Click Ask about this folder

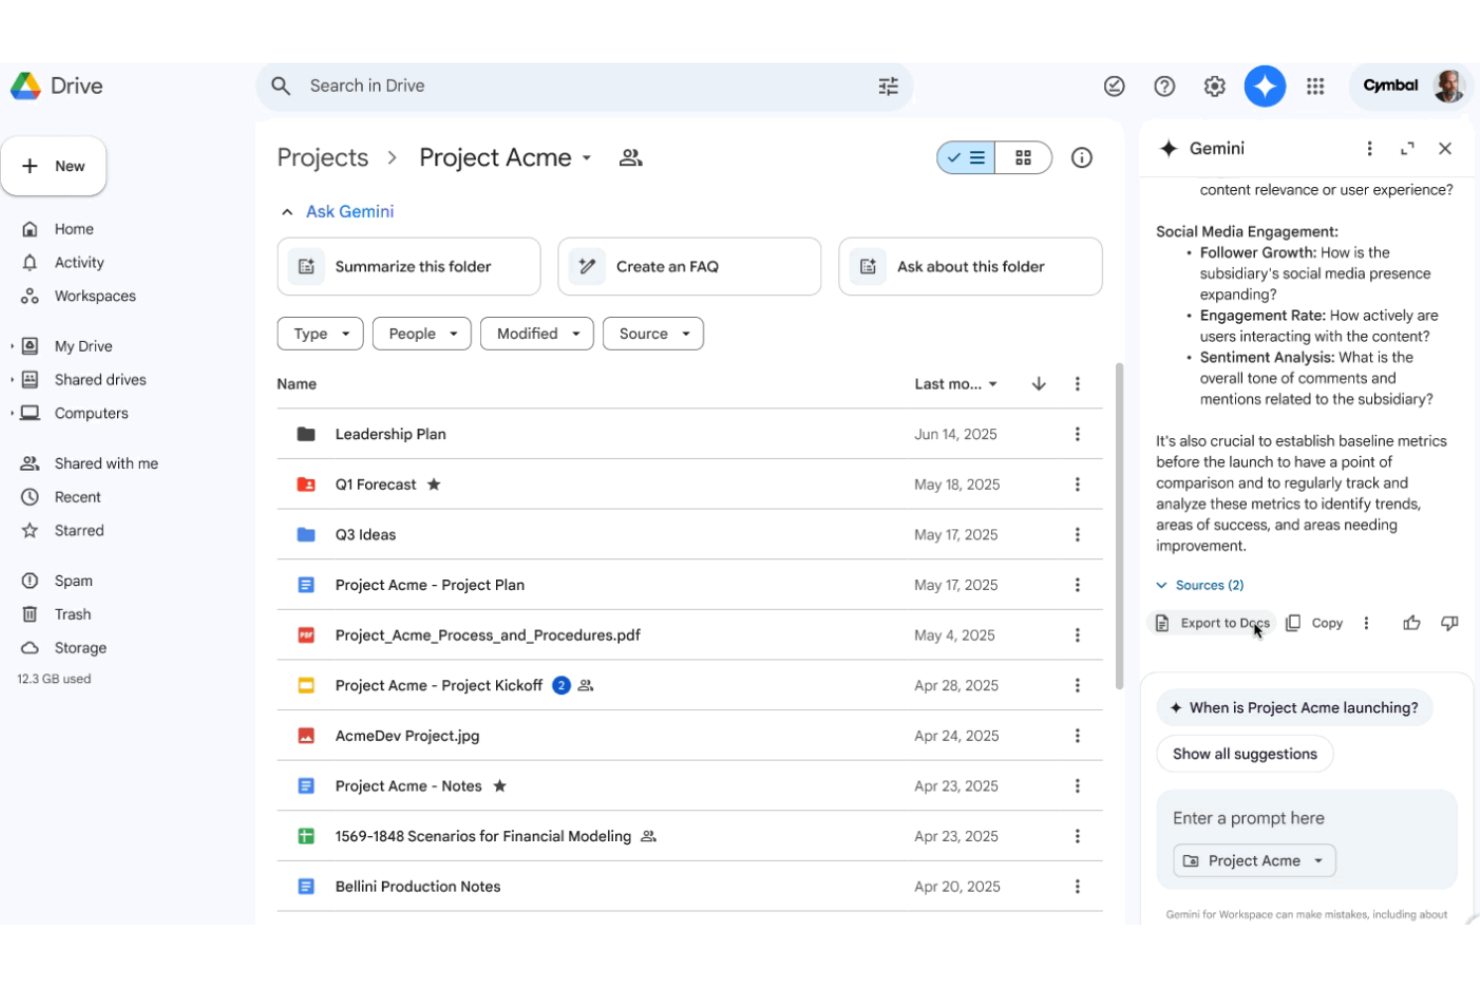(x=970, y=266)
